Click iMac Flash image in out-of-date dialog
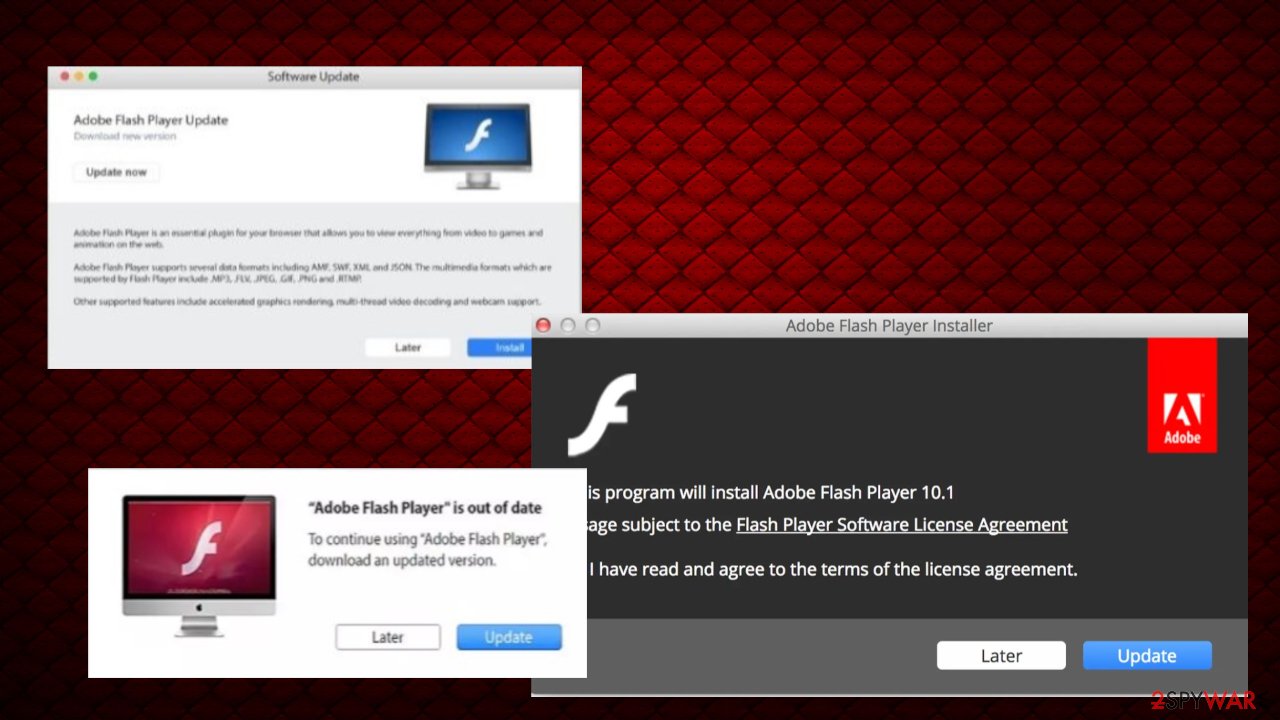Image resolution: width=1280 pixels, height=720 pixels. pos(198,565)
